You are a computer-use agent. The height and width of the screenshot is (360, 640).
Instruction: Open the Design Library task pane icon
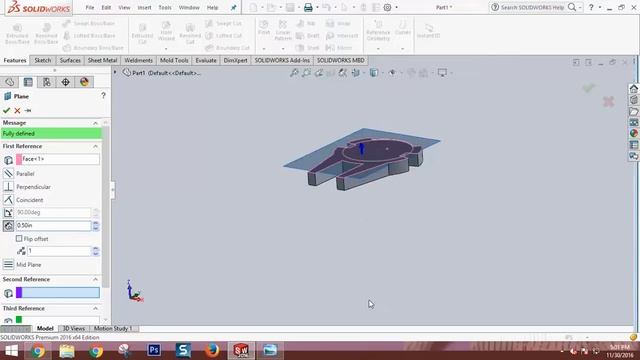tap(633, 100)
